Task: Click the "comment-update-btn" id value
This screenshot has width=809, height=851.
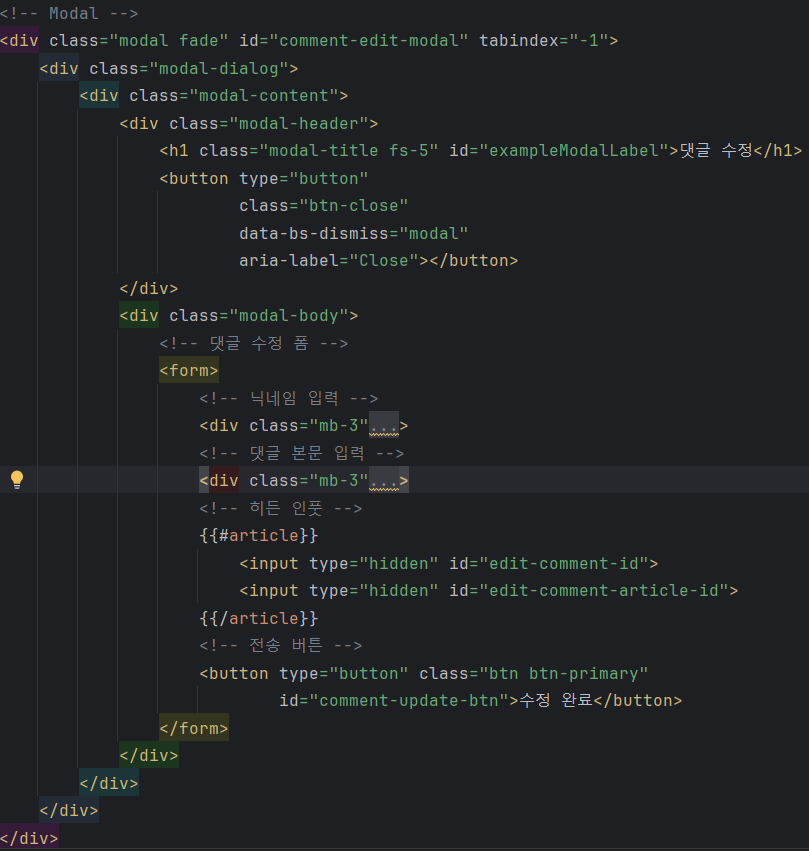Action: 409,701
